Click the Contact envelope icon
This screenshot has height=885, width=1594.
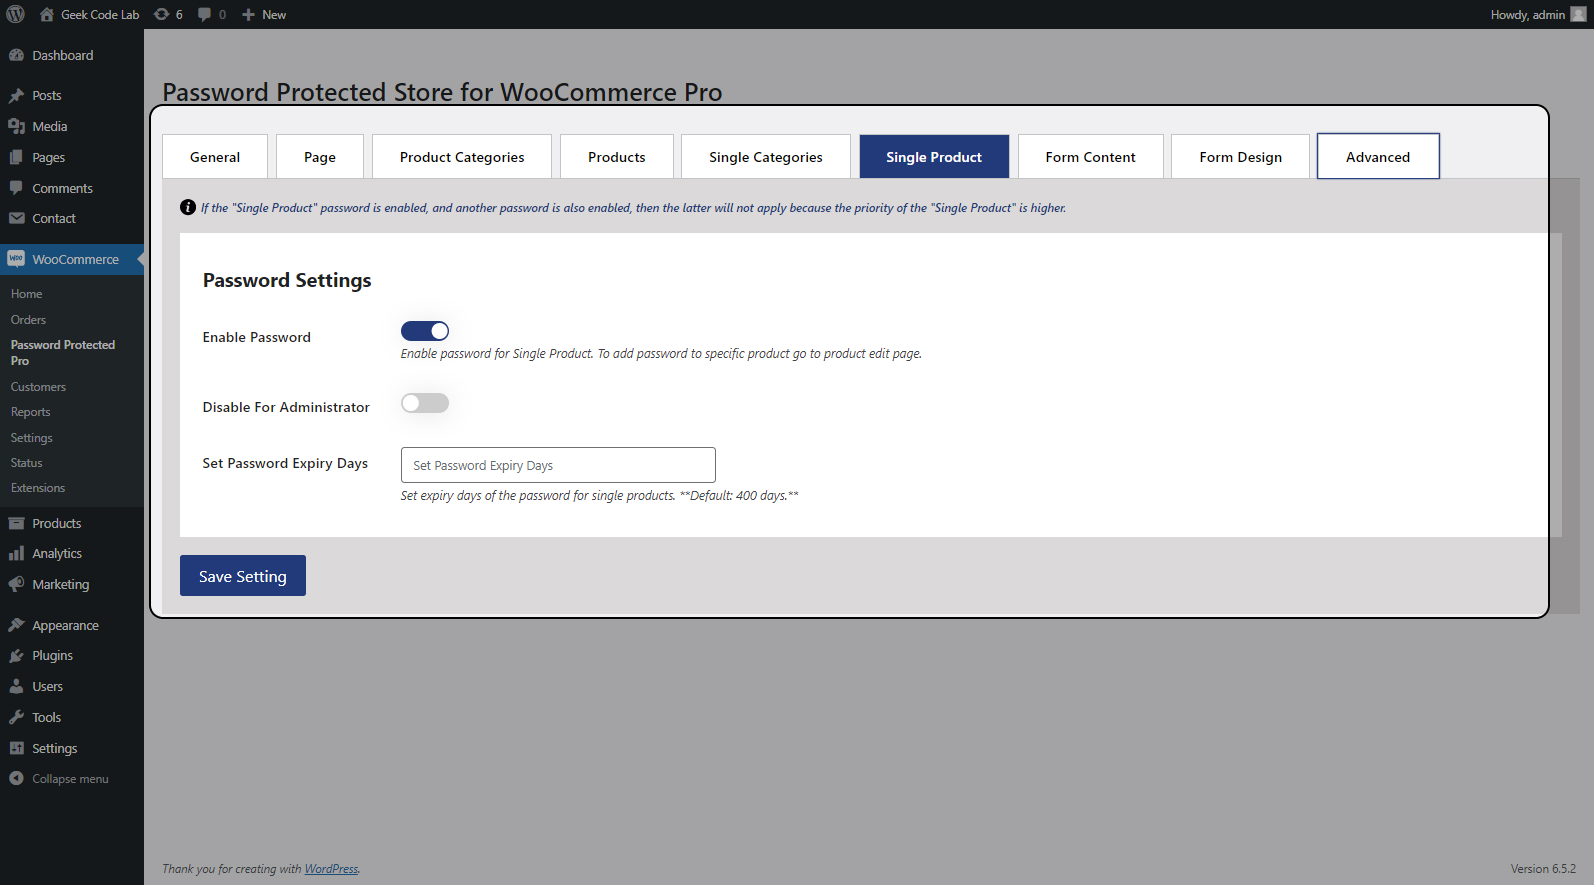pyautogui.click(x=16, y=218)
